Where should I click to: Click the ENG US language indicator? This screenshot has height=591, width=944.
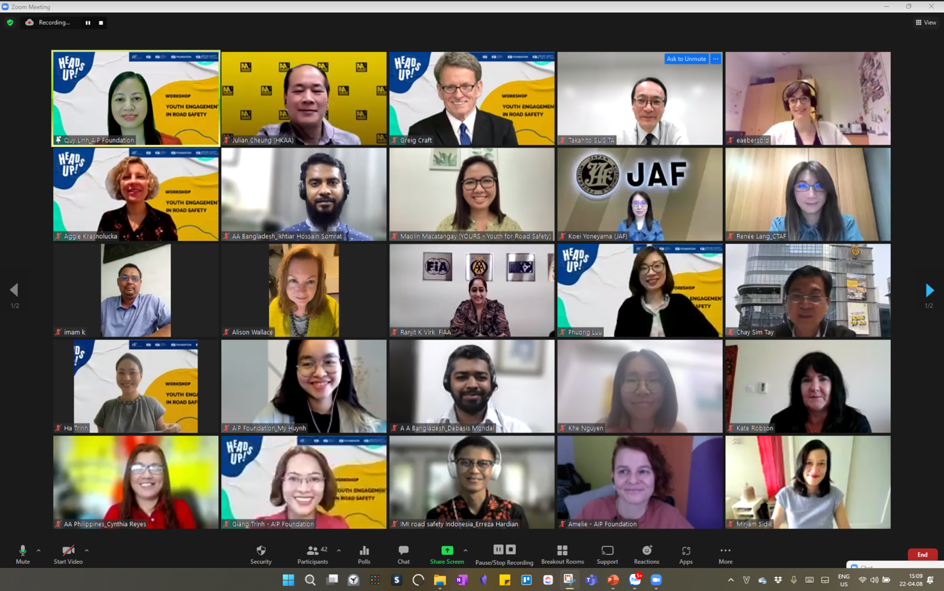[x=844, y=580]
